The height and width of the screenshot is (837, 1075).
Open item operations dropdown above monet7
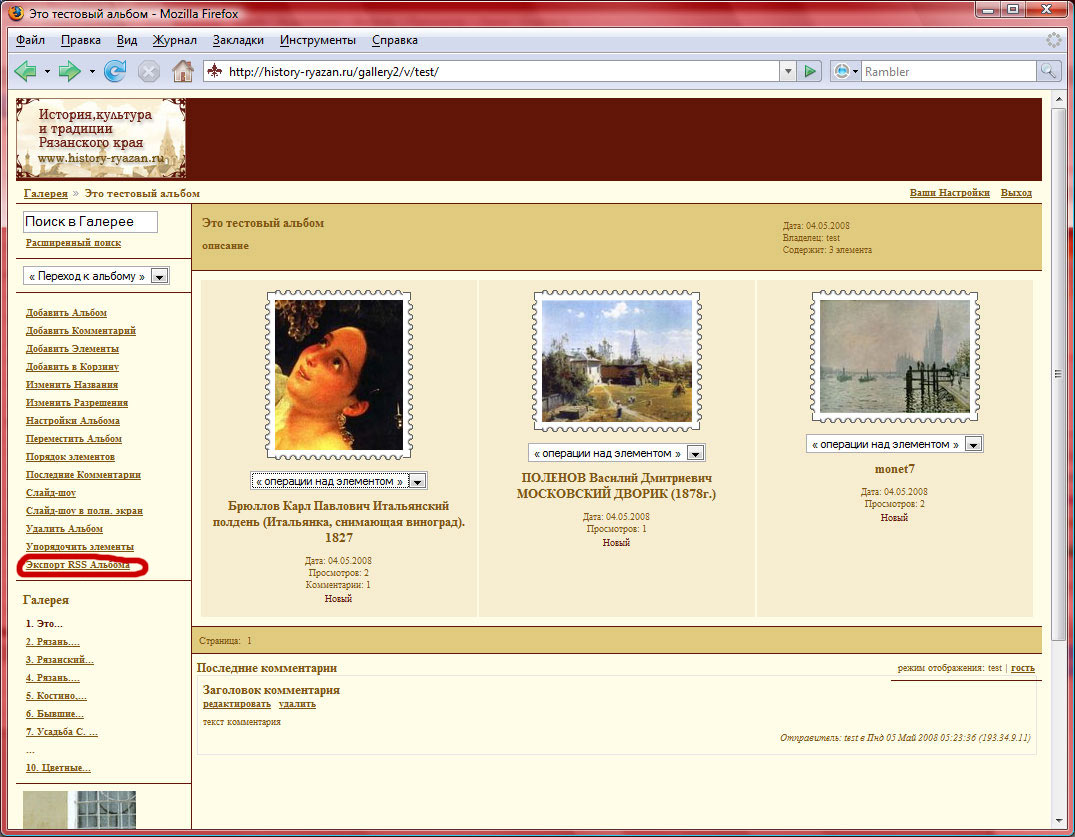(895, 444)
